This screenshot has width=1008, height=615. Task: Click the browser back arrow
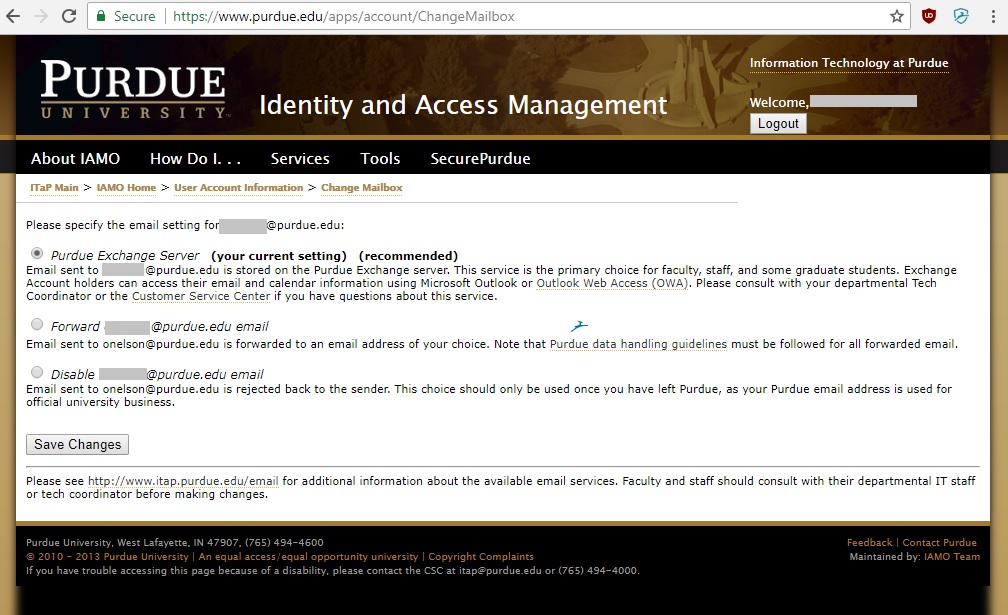point(14,16)
